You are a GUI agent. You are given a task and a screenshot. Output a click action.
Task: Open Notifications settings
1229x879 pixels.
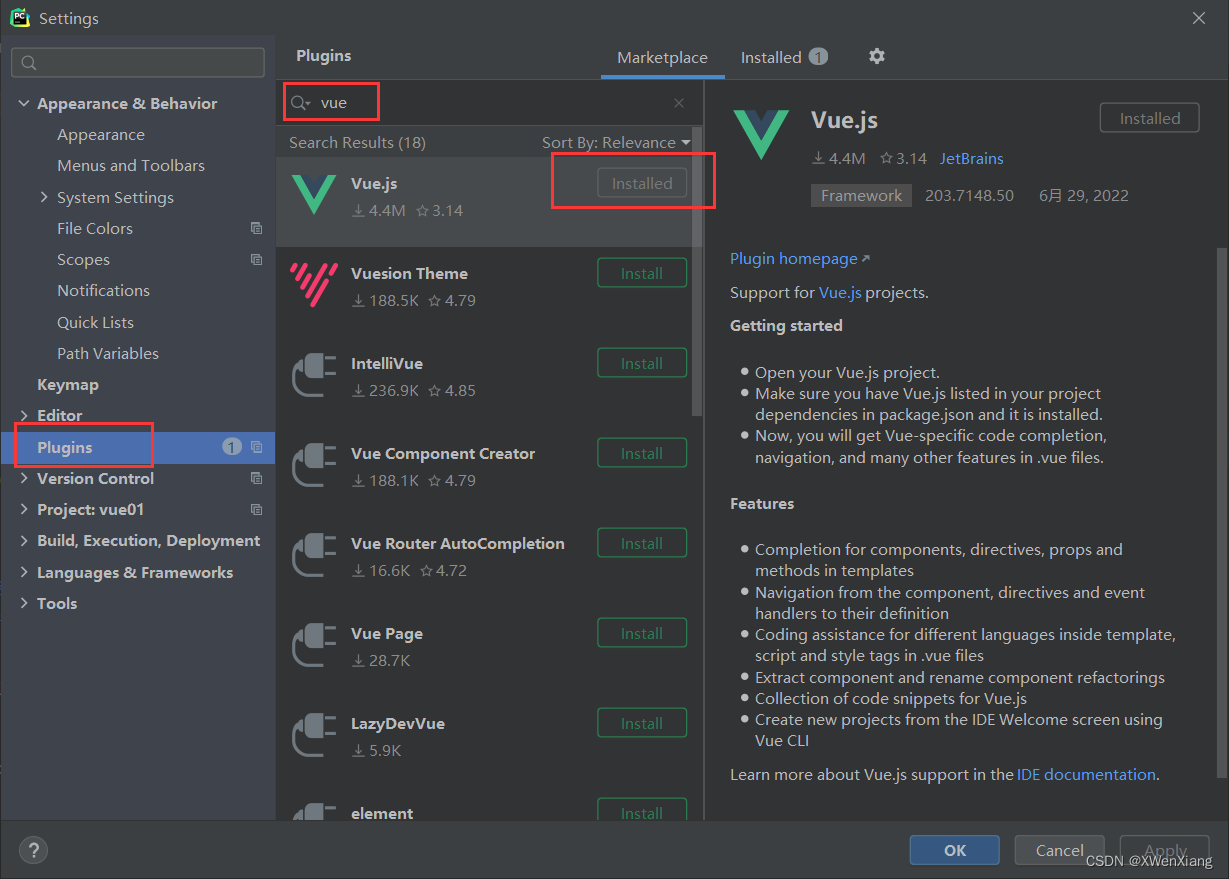pyautogui.click(x=103, y=291)
